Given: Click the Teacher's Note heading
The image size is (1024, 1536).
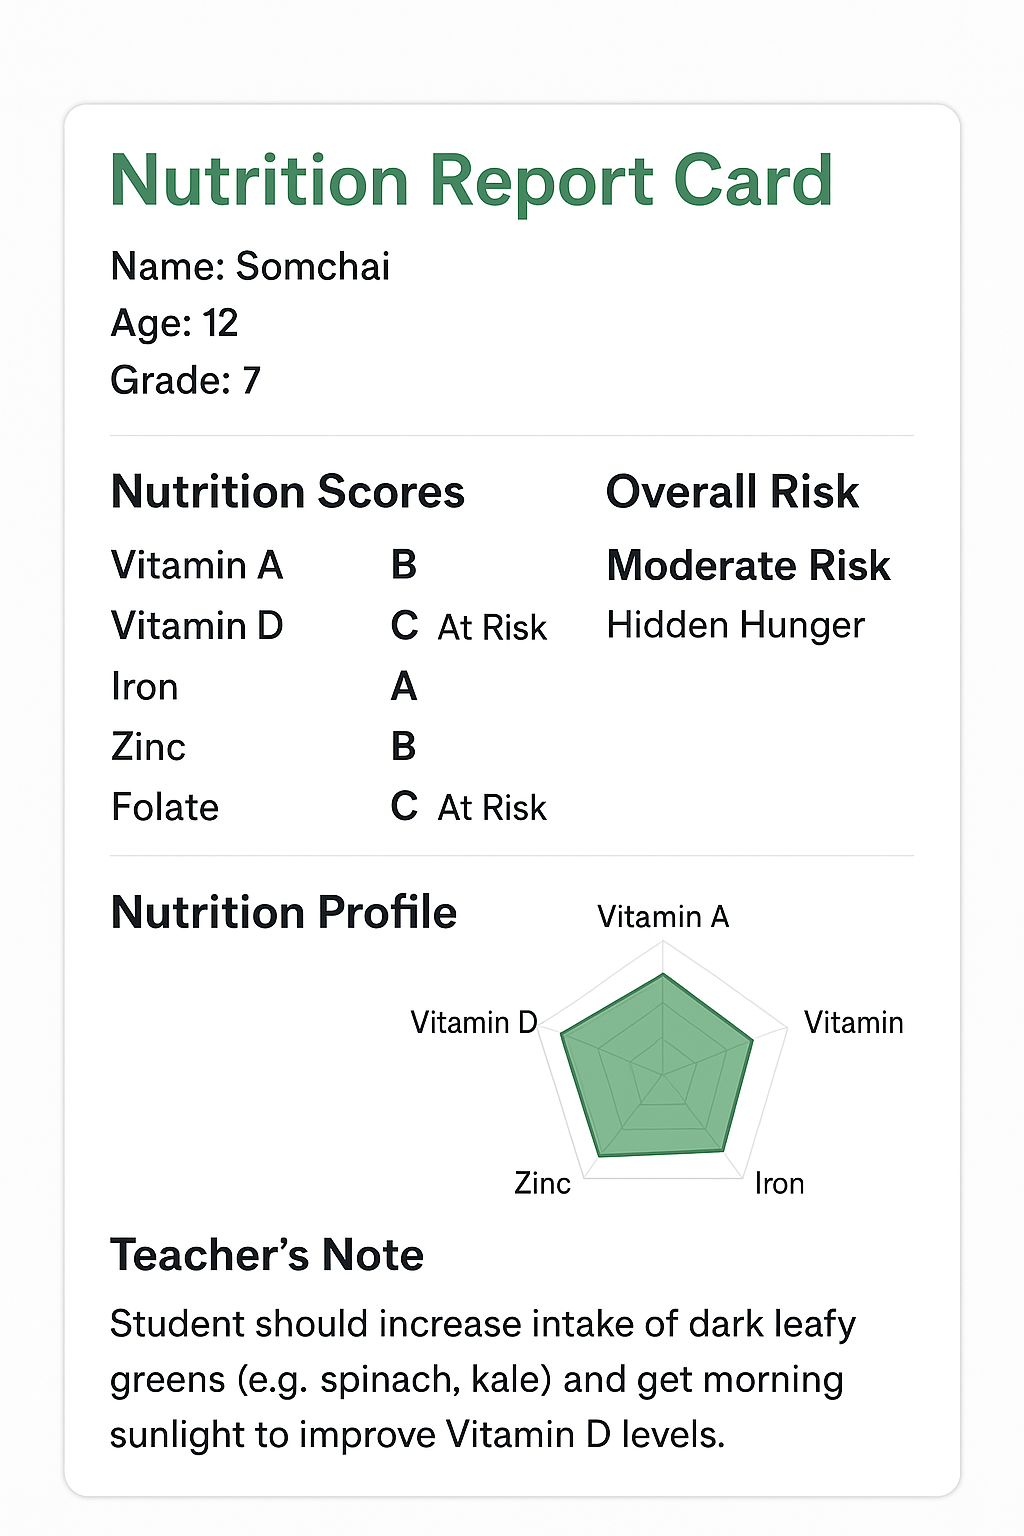Looking at the screenshot, I should point(267,1255).
